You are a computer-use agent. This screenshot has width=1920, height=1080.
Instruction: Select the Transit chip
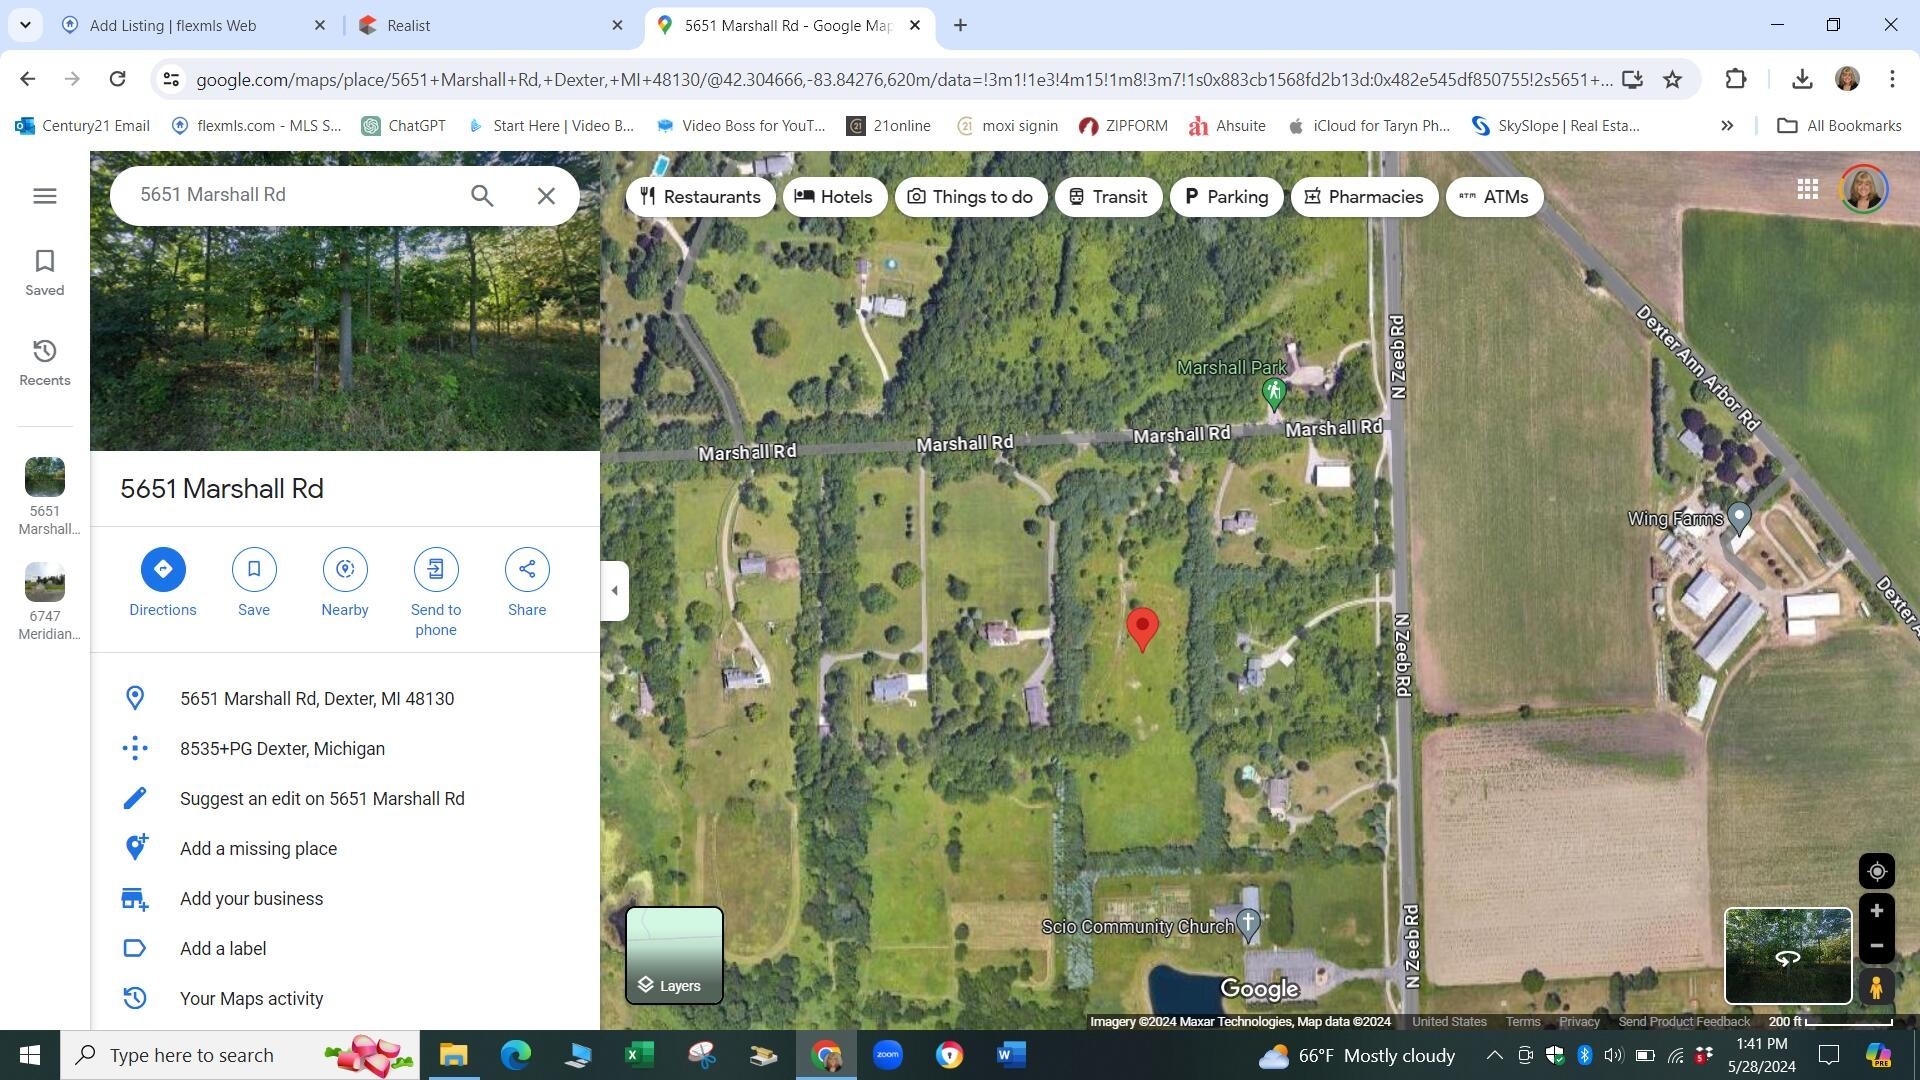pyautogui.click(x=1108, y=197)
